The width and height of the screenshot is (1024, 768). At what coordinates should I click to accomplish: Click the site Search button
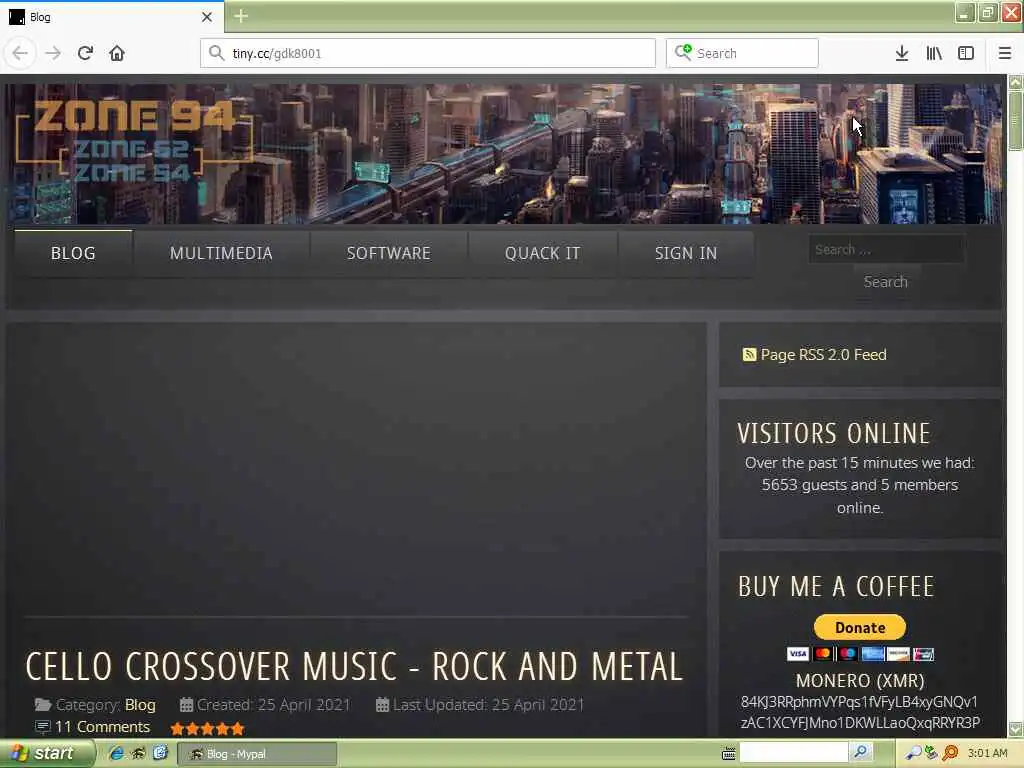(886, 281)
